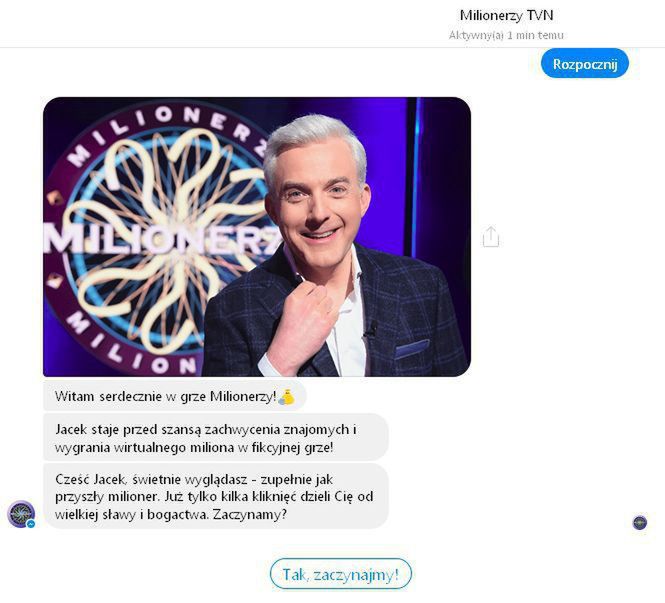
Task: Select the "Witam serdecznie w grze Milionerzy!" message
Action: [165, 396]
